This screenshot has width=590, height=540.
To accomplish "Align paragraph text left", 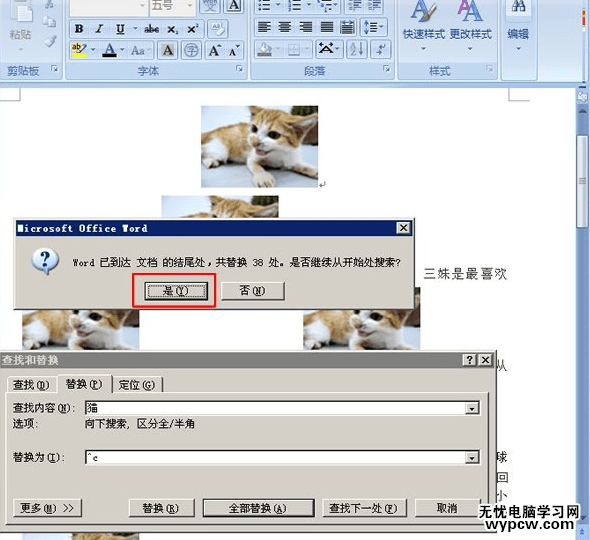I will (264, 27).
